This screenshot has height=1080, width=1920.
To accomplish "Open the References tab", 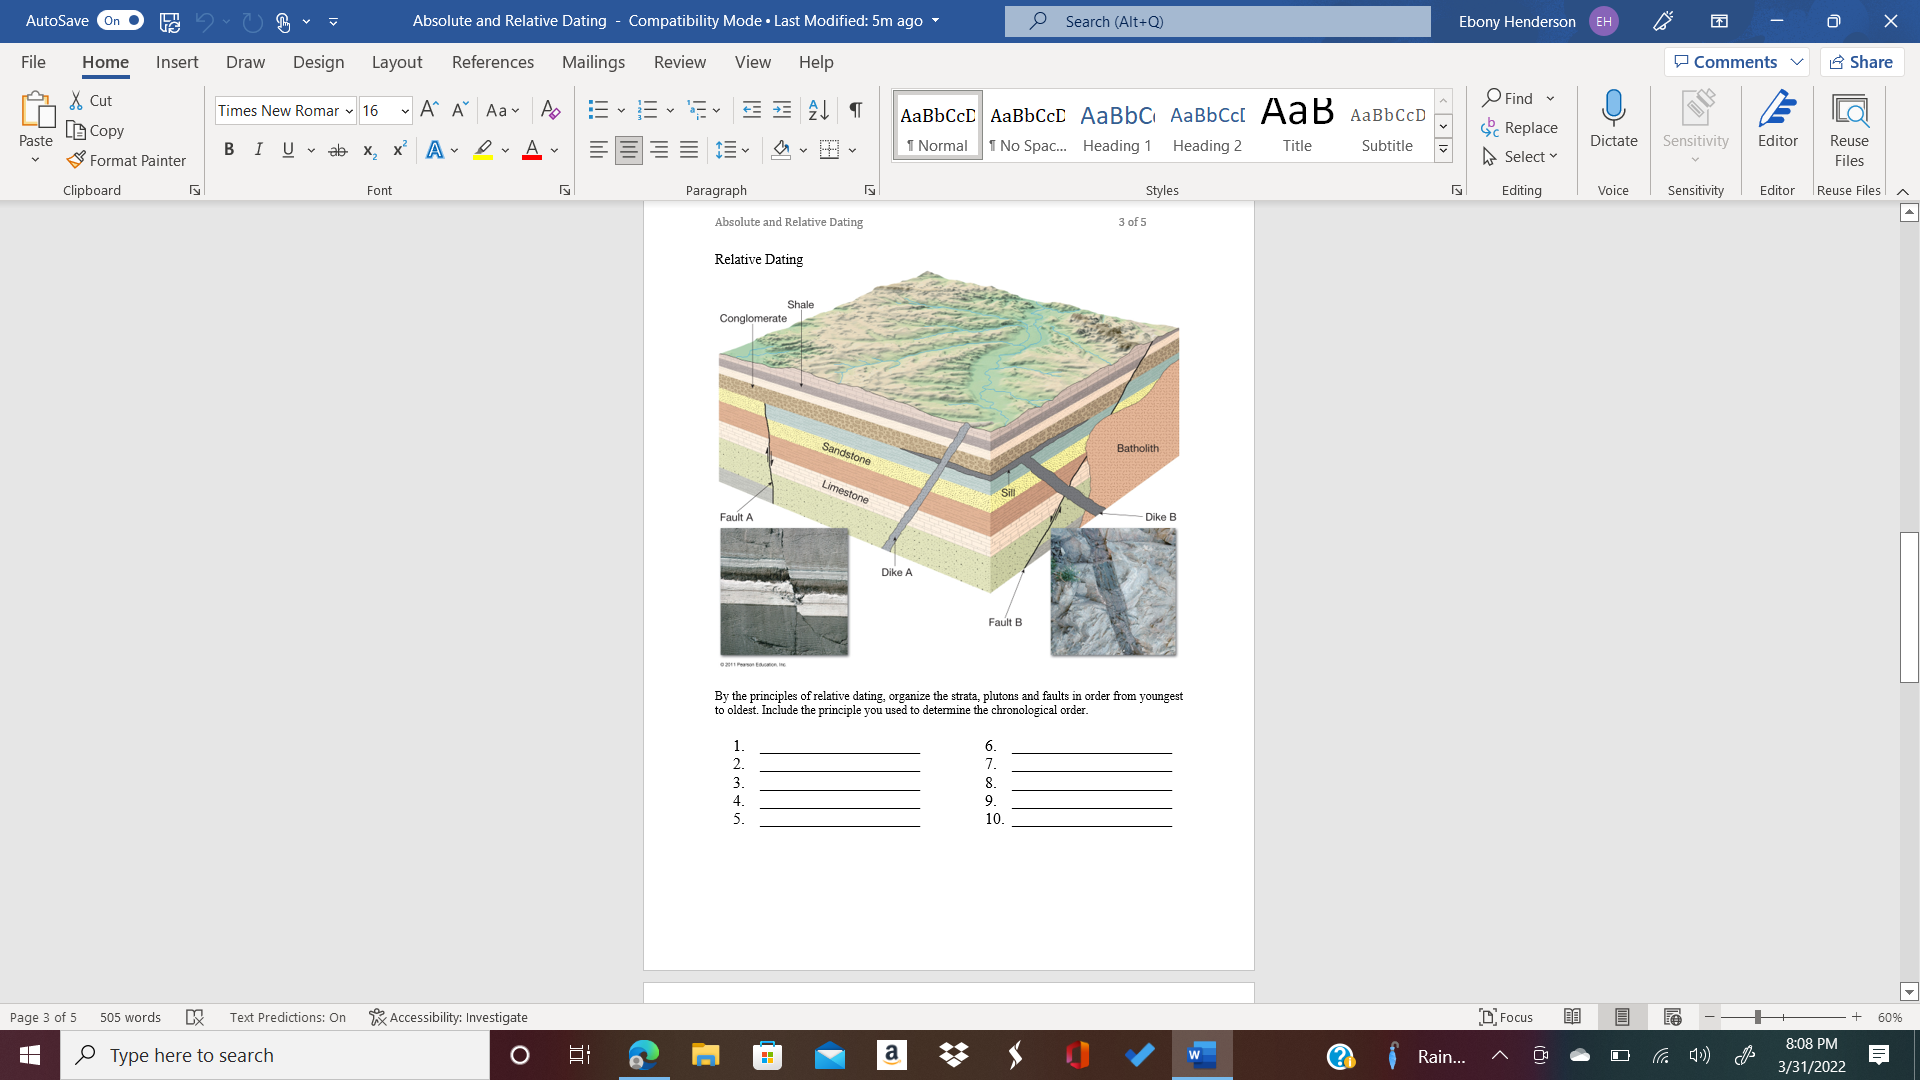I will click(x=492, y=62).
